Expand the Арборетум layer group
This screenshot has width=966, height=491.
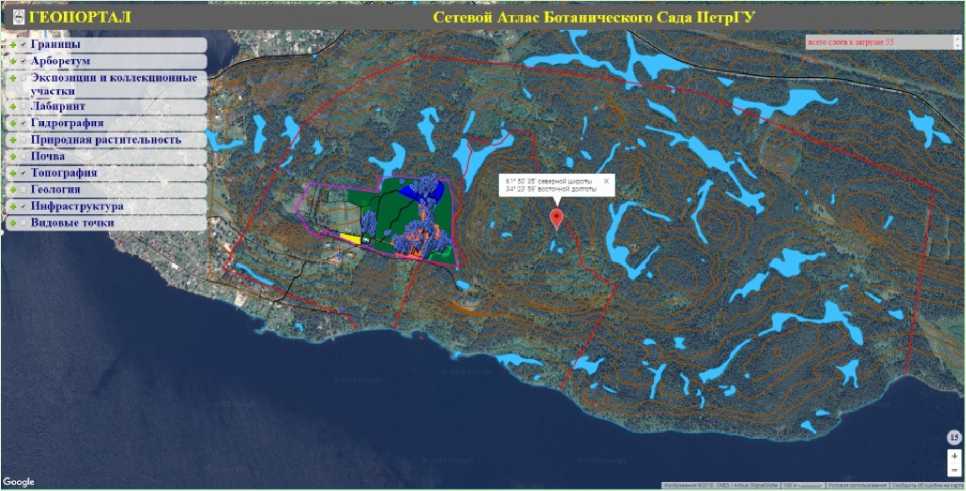coord(12,61)
